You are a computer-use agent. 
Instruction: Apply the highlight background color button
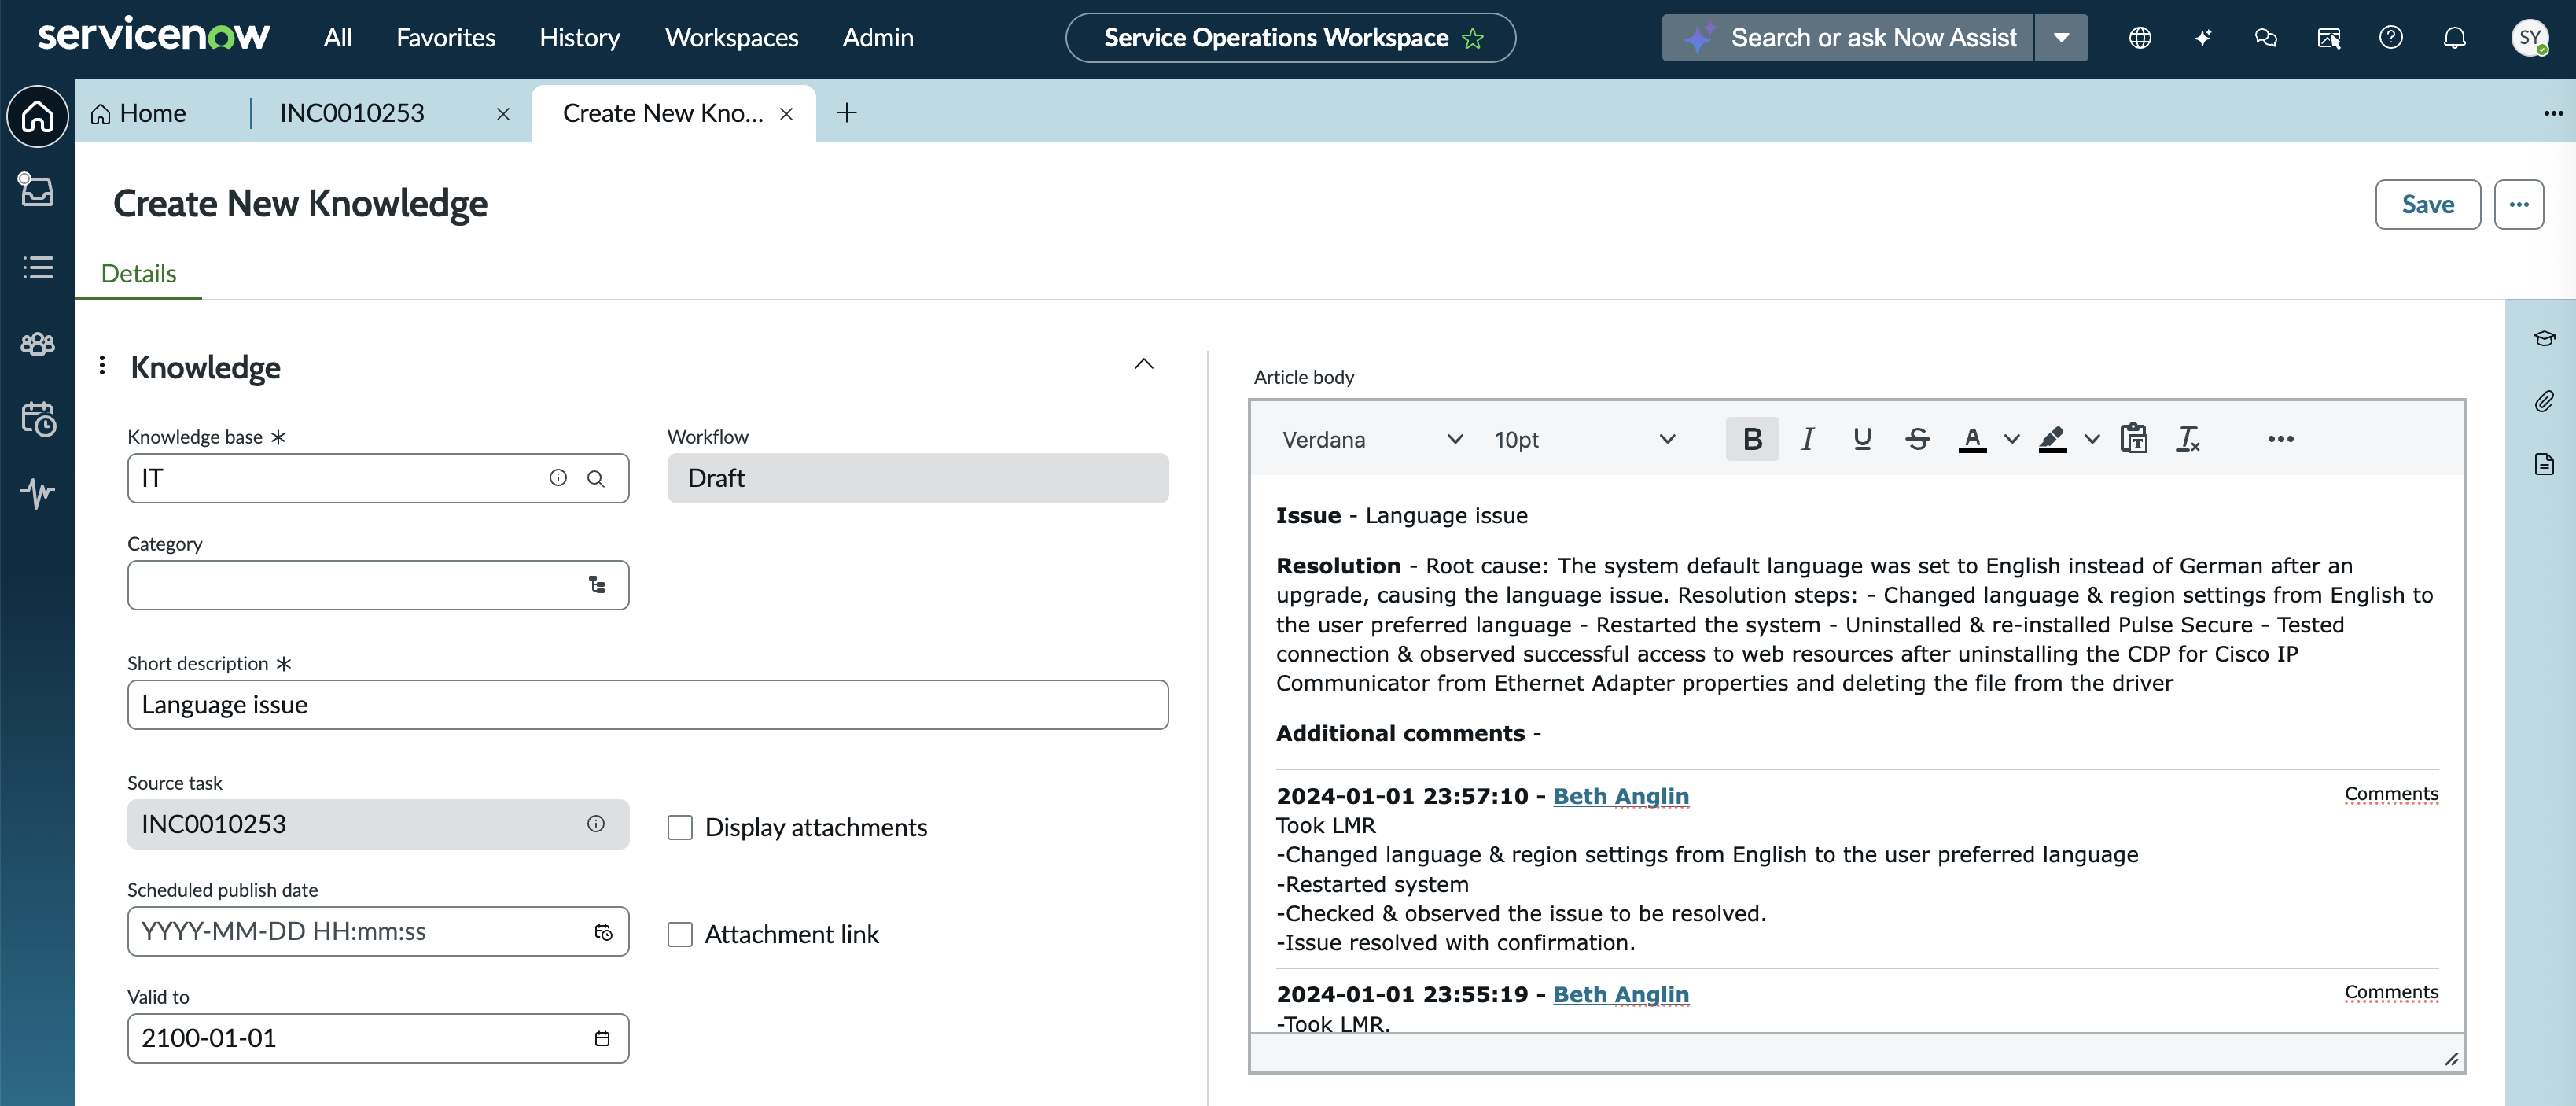click(x=2052, y=439)
